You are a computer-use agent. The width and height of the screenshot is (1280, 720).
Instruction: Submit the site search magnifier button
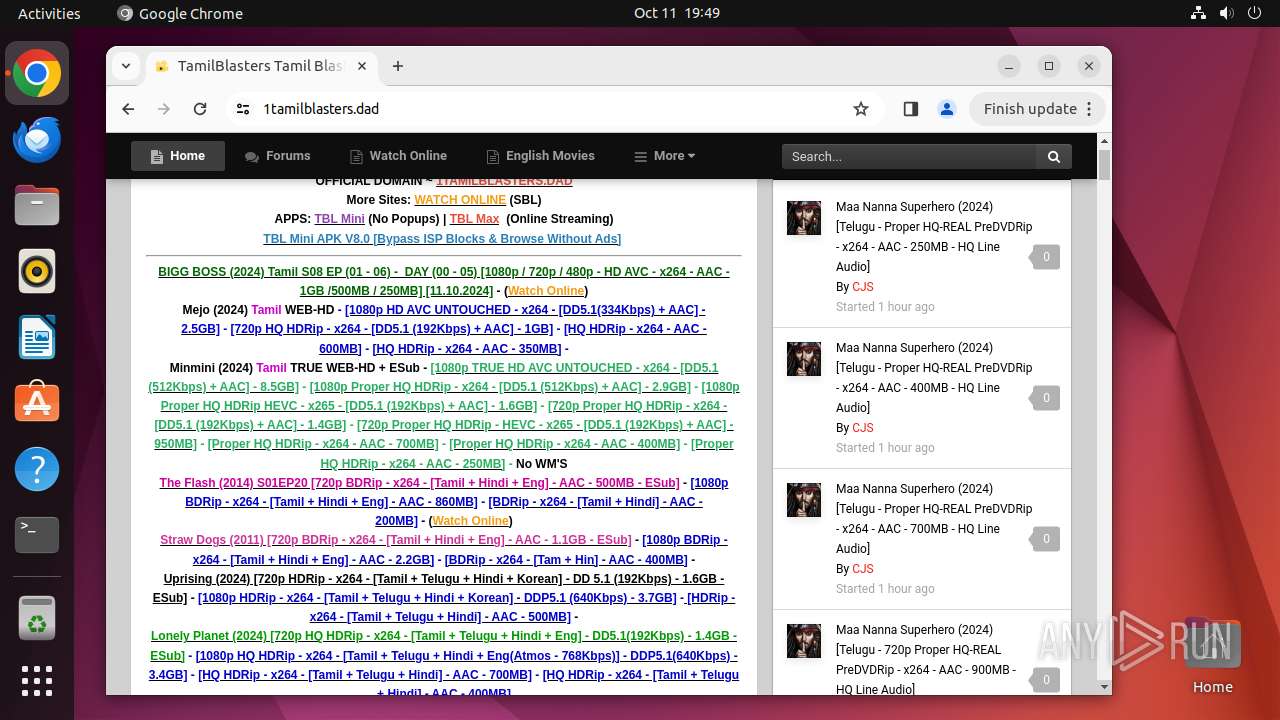[x=1054, y=156]
